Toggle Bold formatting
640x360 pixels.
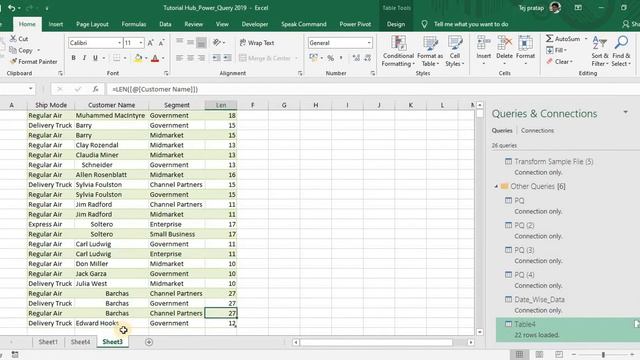coord(73,58)
